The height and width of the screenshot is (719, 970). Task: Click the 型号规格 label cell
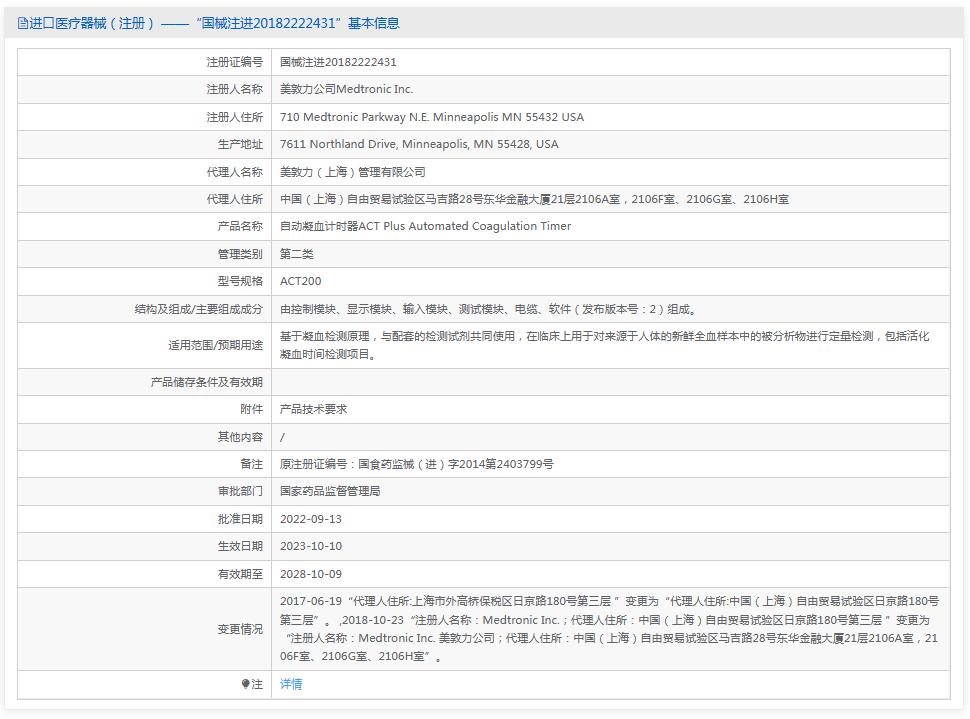coord(144,282)
